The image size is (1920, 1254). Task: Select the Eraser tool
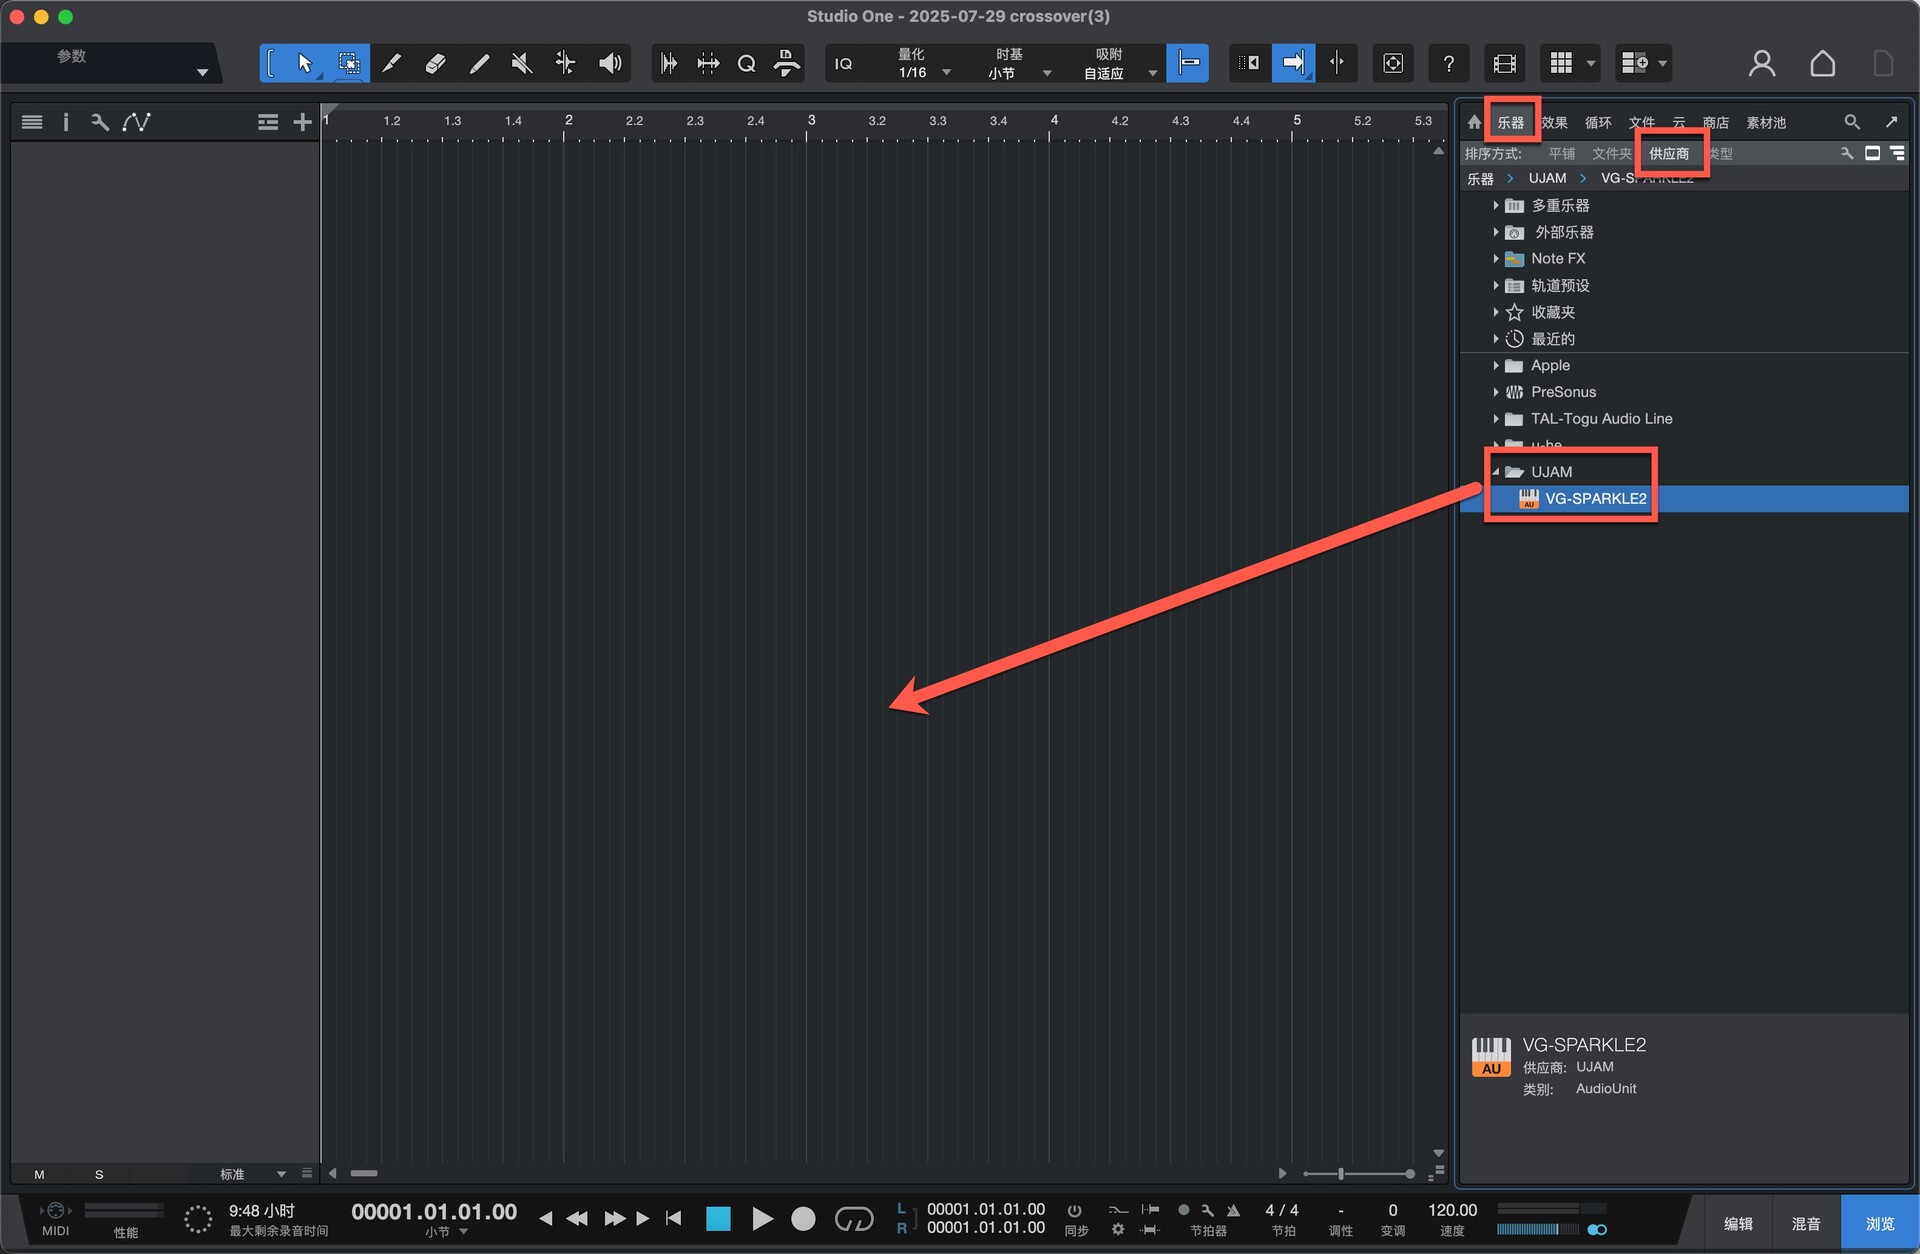(435, 64)
